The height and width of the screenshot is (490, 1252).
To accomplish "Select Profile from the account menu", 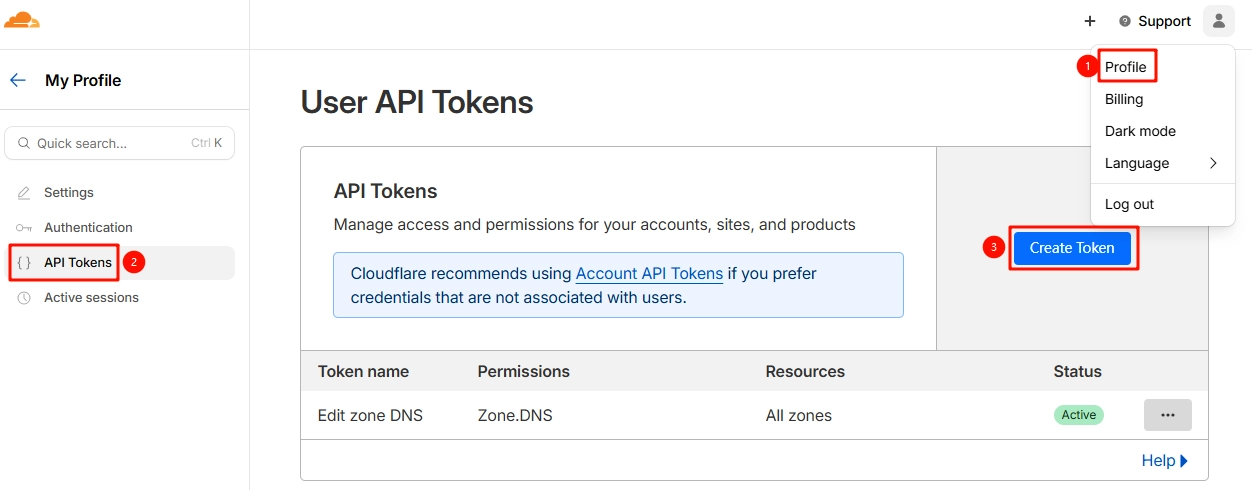I will tap(1126, 67).
